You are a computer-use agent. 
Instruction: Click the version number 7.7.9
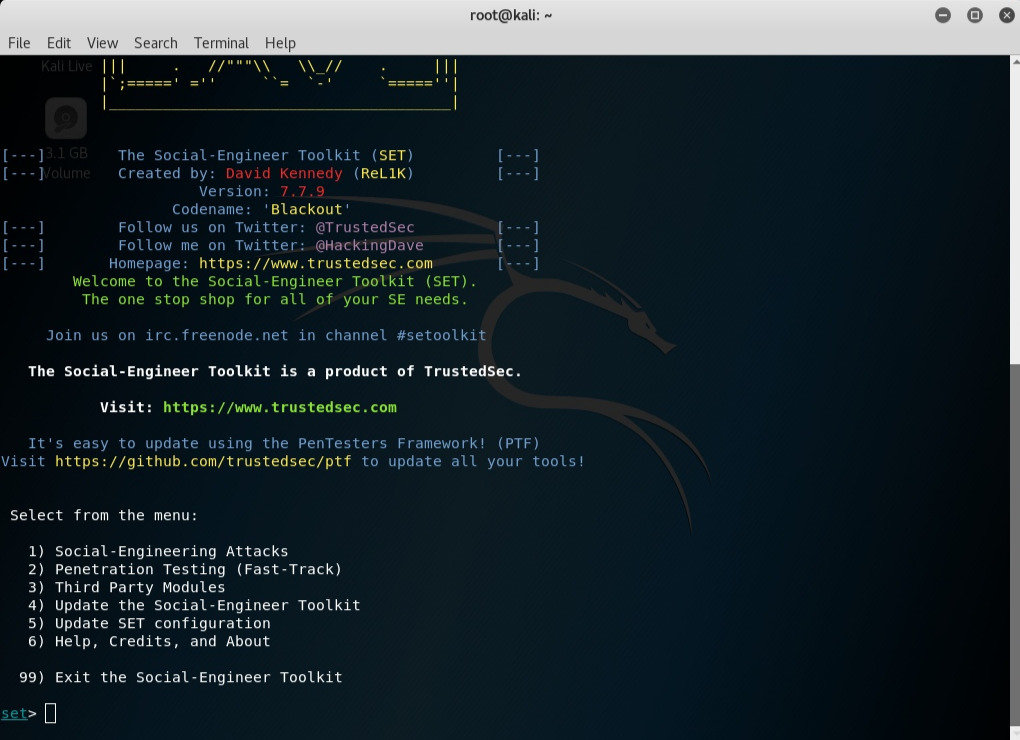pos(302,192)
